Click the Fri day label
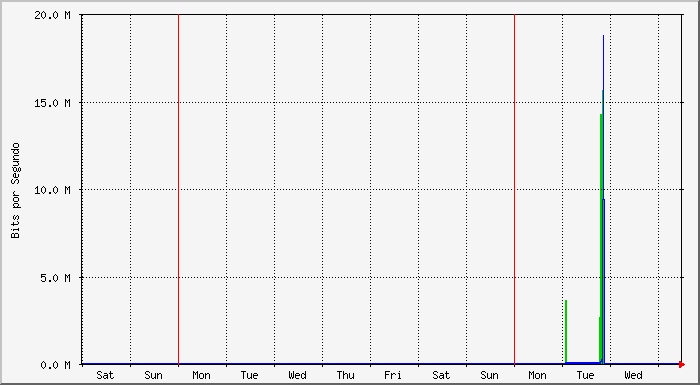 [x=393, y=375]
